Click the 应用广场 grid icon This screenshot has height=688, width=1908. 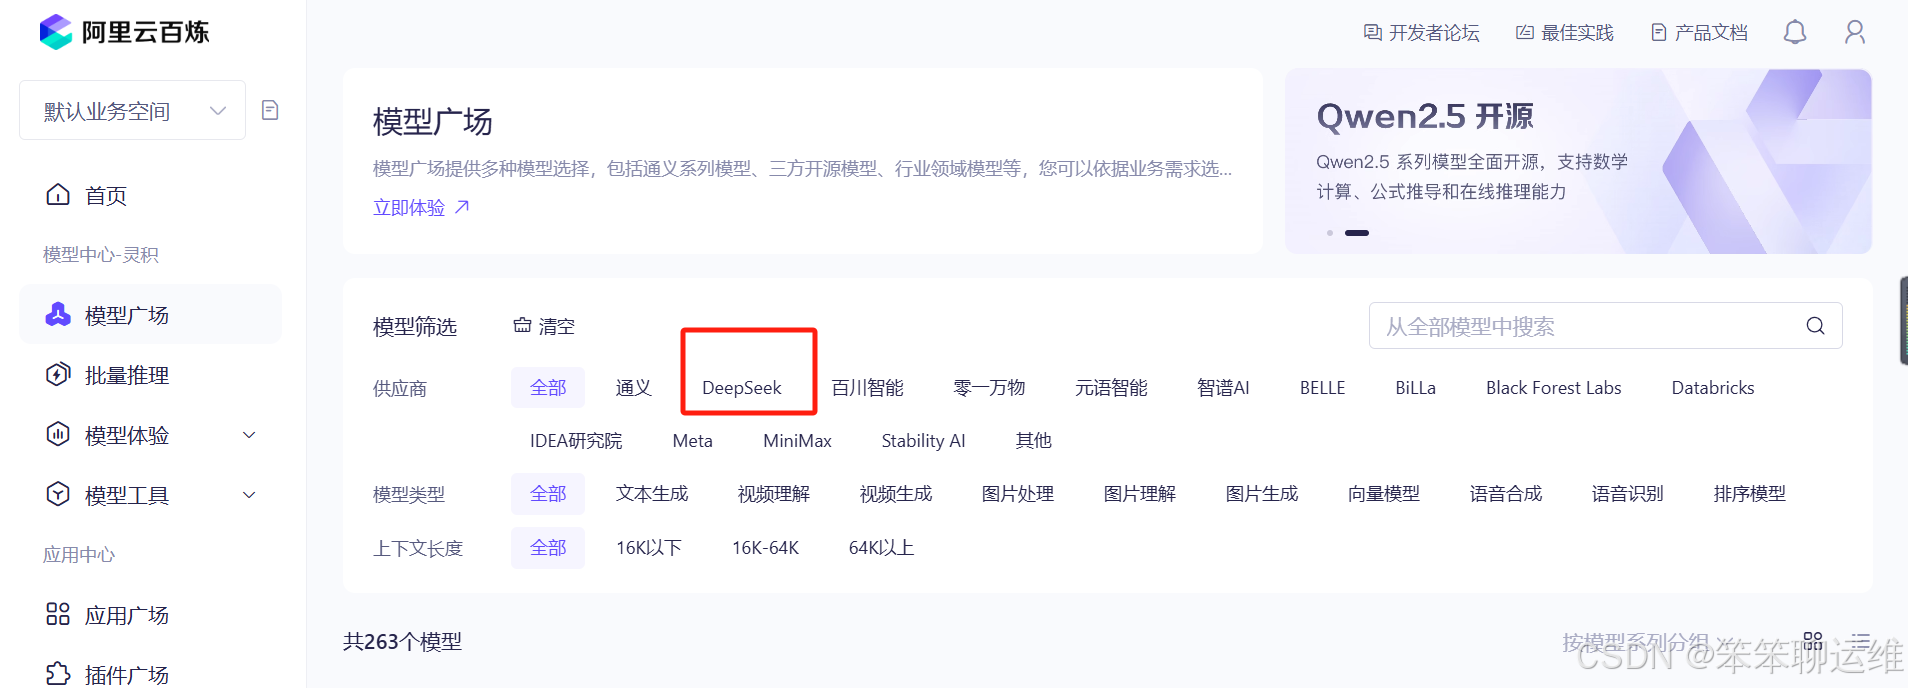click(58, 614)
